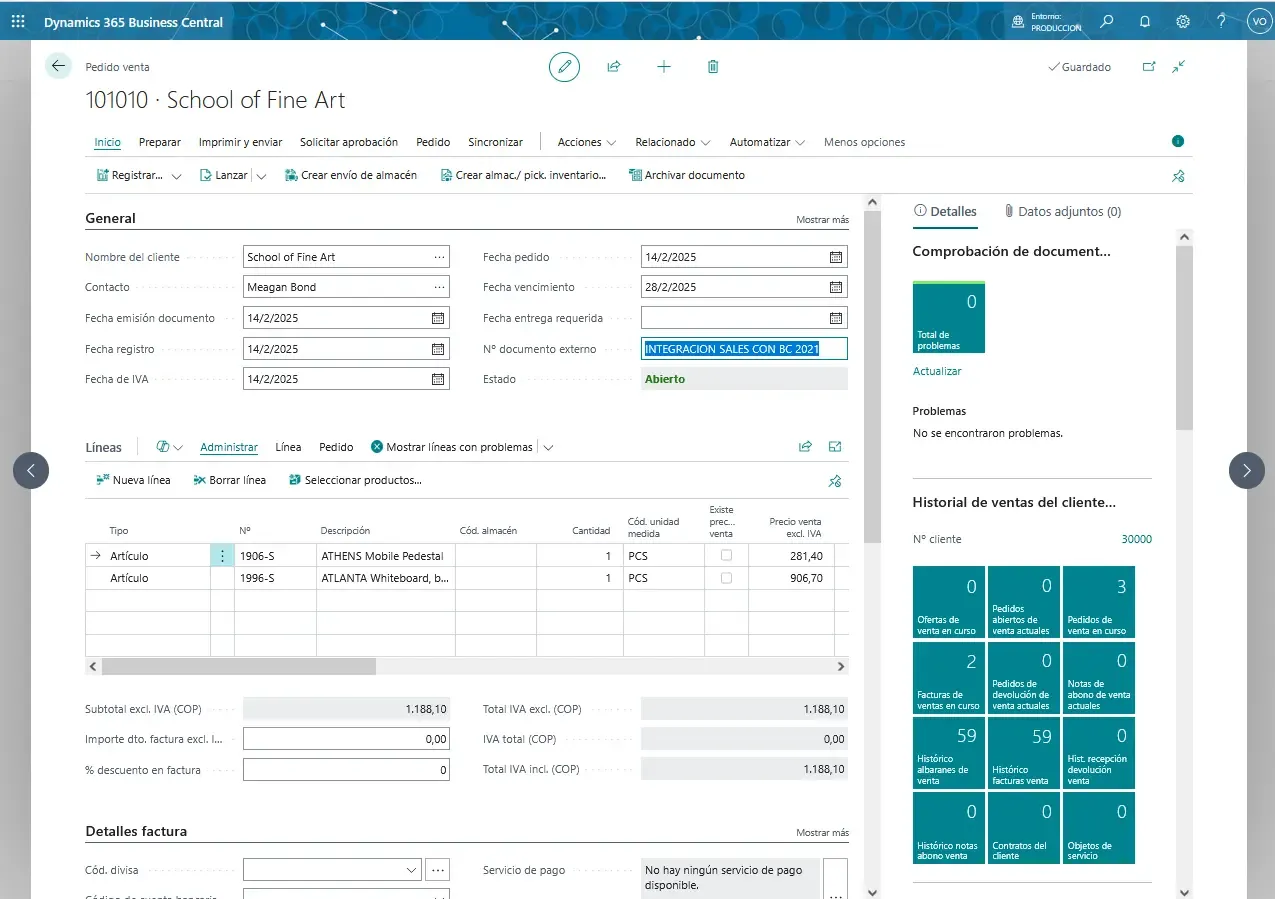Check price exists box for 1996-S row

(x=726, y=578)
